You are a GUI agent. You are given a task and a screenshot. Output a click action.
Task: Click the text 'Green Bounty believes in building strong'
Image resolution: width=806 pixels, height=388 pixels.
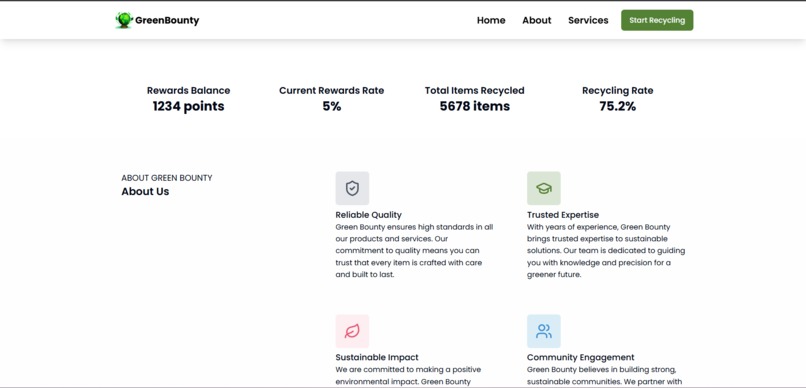(x=601, y=369)
